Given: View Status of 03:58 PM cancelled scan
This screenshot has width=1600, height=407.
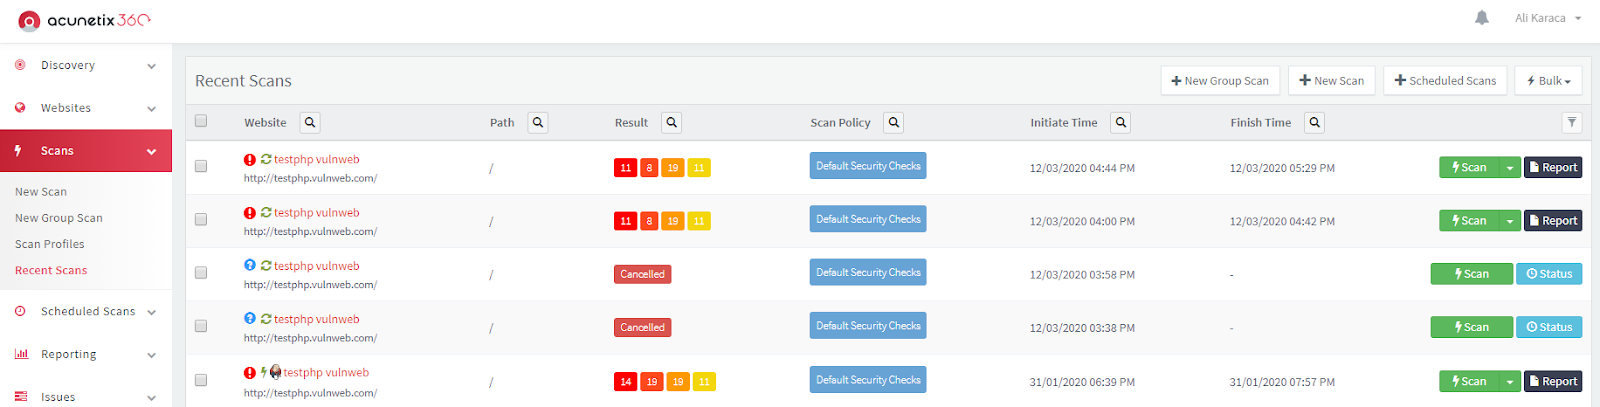Looking at the screenshot, I should click(1549, 274).
